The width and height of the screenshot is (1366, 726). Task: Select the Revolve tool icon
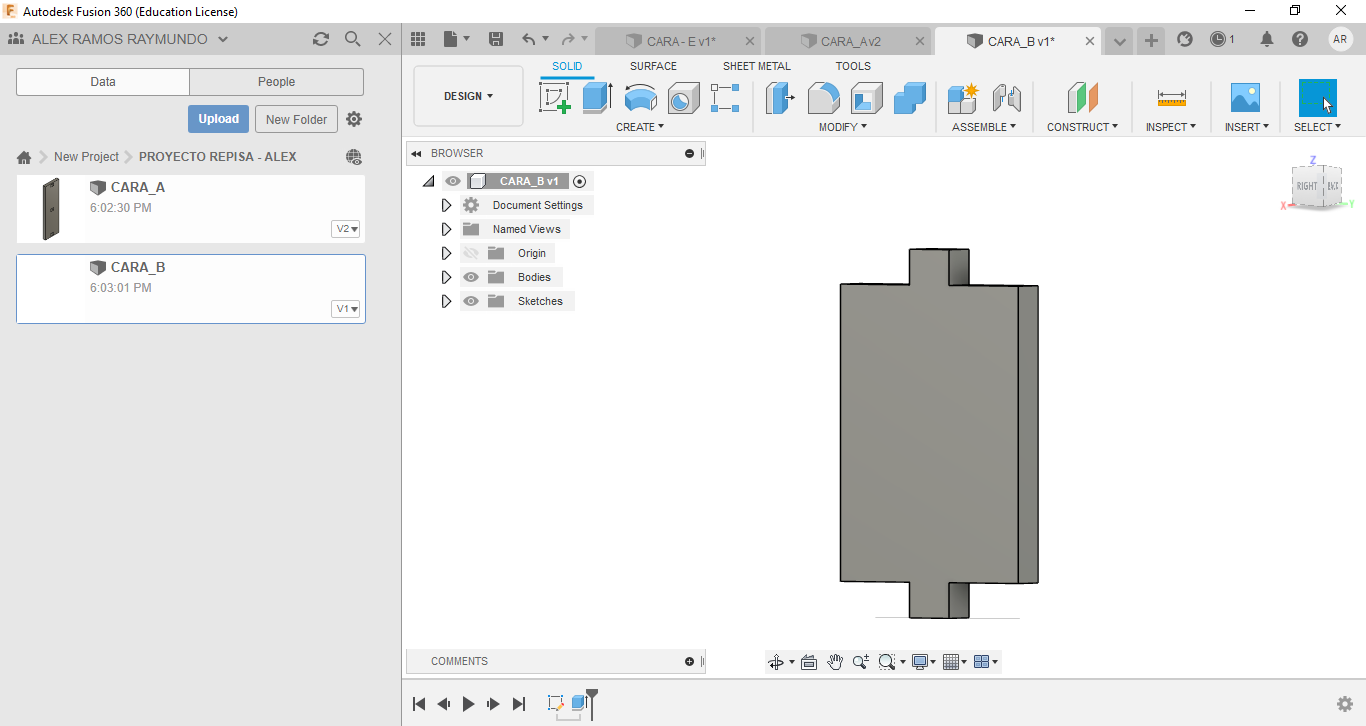640,98
